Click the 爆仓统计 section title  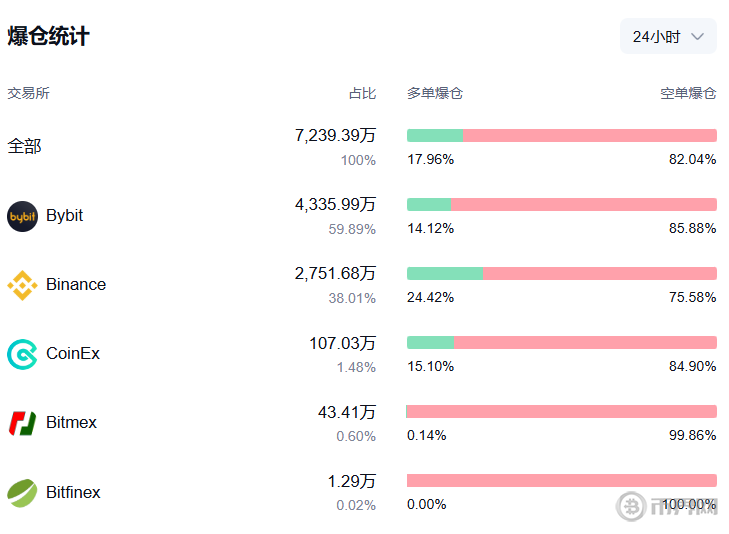coord(49,36)
